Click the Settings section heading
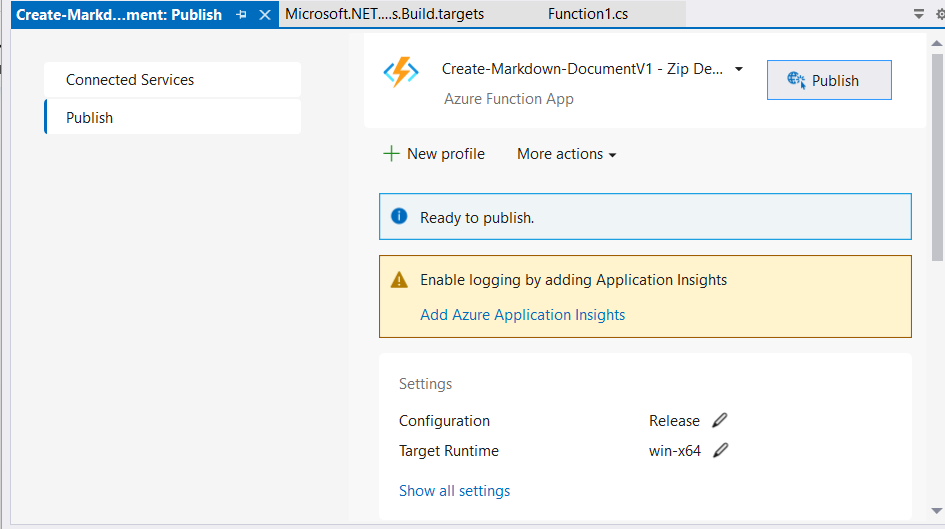The height and width of the screenshot is (529, 945). pyautogui.click(x=425, y=384)
